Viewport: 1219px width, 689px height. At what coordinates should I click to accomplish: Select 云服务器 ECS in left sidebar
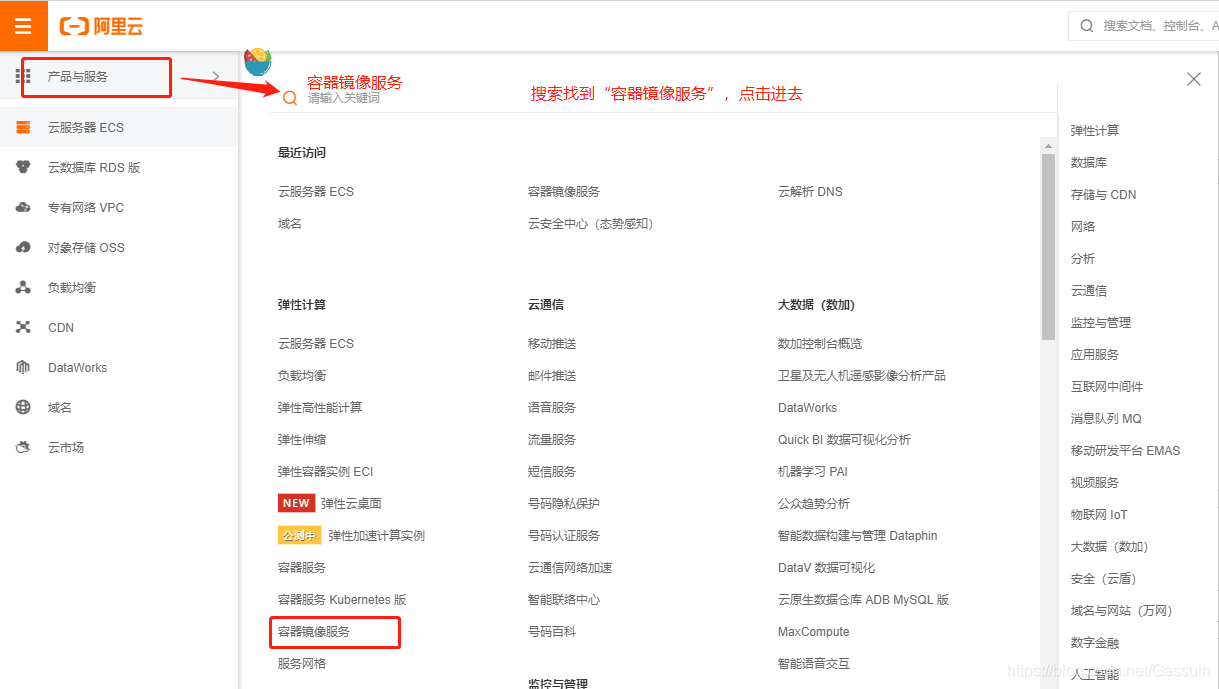86,127
